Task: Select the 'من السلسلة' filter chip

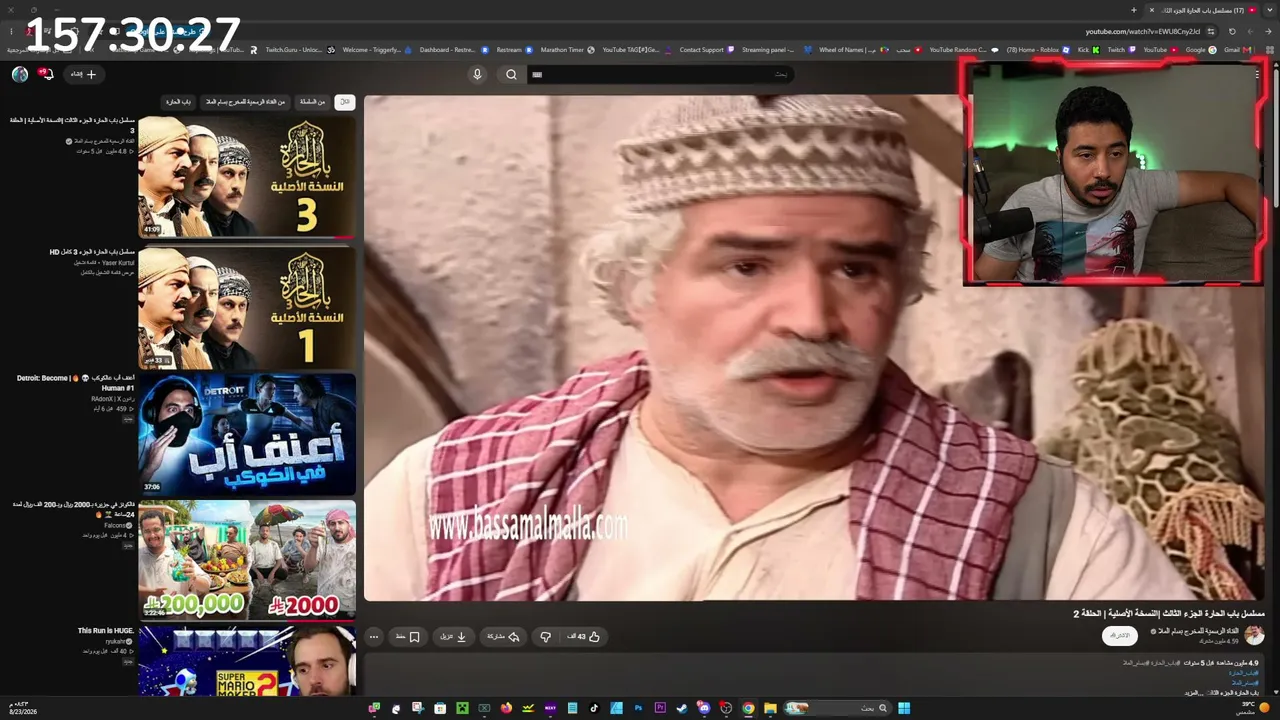Action: click(312, 102)
